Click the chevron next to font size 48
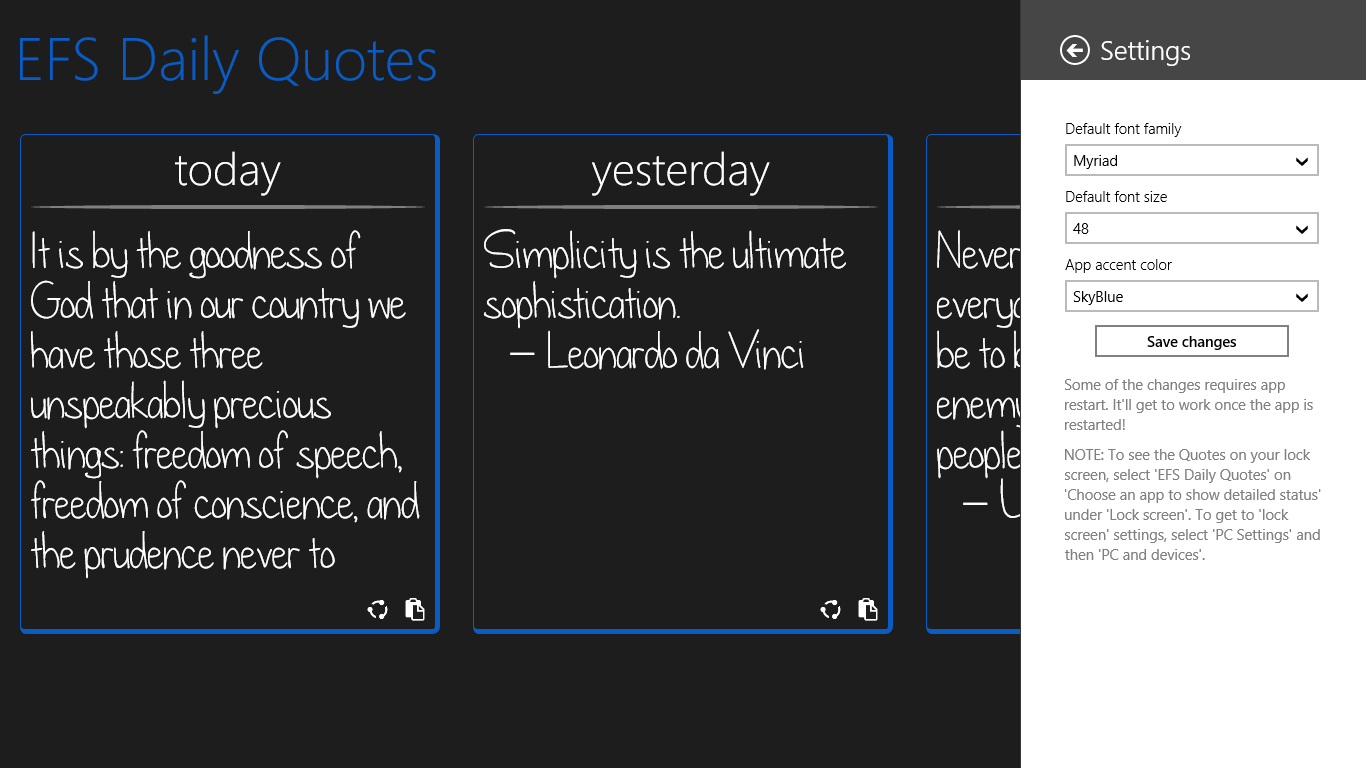Screen dimensions: 1366x768 coord(1302,229)
